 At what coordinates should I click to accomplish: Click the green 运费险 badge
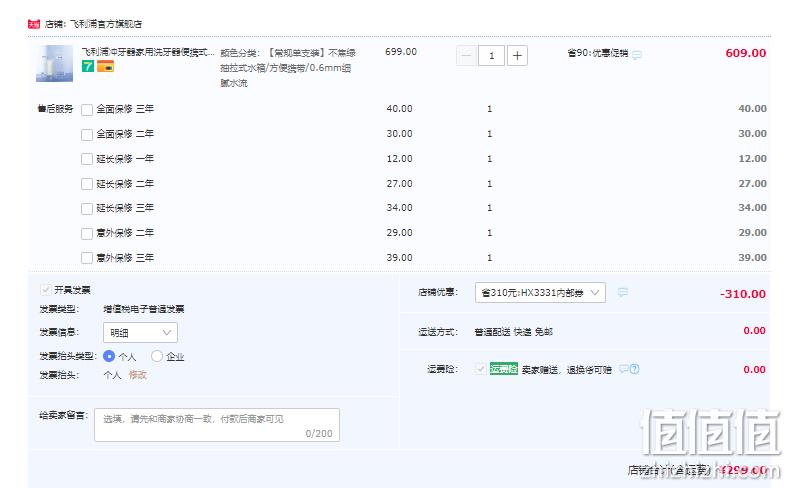coord(503,369)
